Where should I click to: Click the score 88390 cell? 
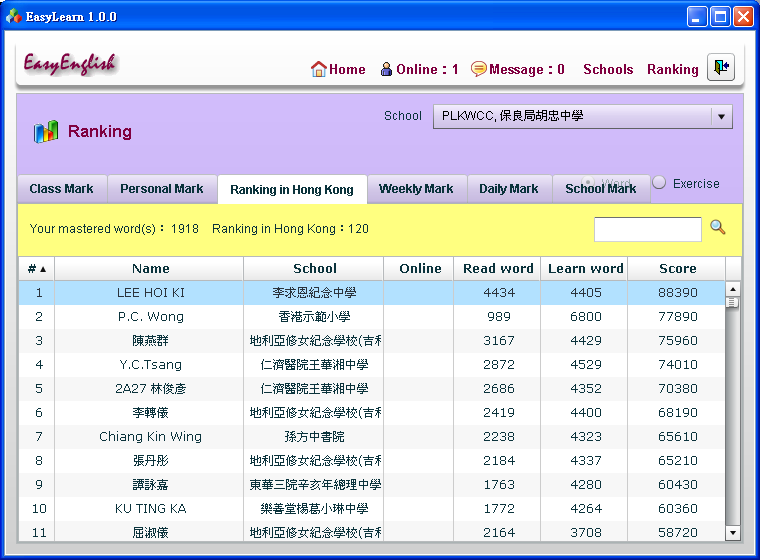pos(678,293)
